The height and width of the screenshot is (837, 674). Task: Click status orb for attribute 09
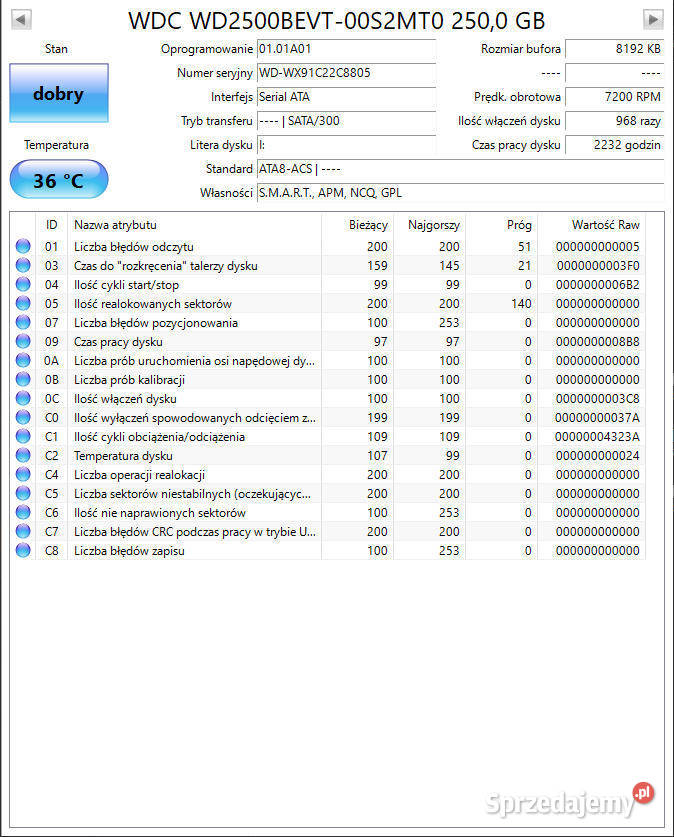pyautogui.click(x=23, y=341)
